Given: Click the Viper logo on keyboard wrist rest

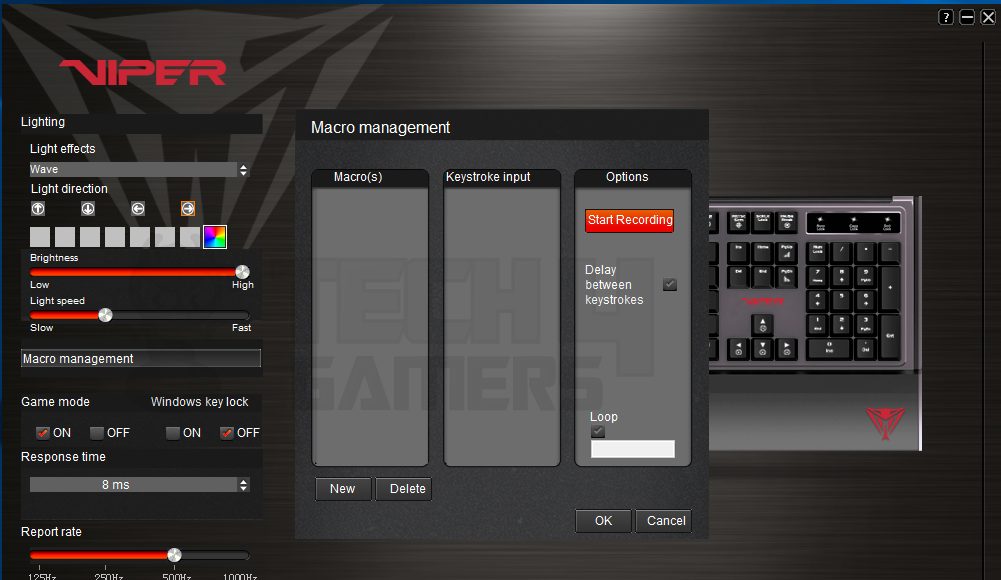Looking at the screenshot, I should point(884,423).
